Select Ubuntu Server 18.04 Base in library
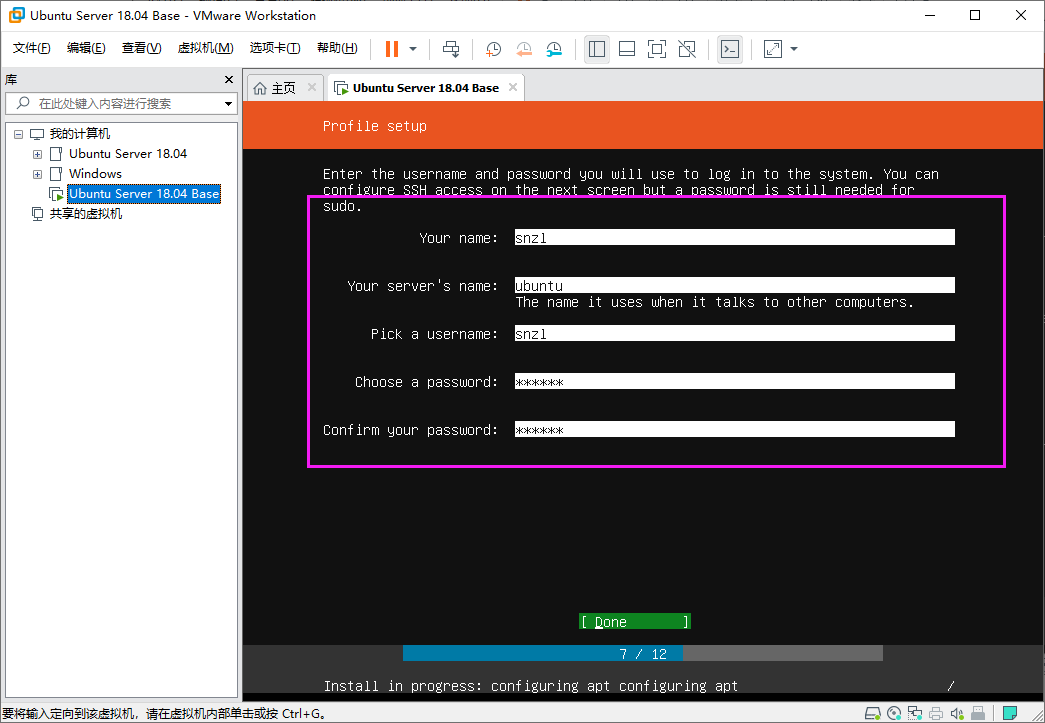The width and height of the screenshot is (1045, 723). (x=144, y=194)
